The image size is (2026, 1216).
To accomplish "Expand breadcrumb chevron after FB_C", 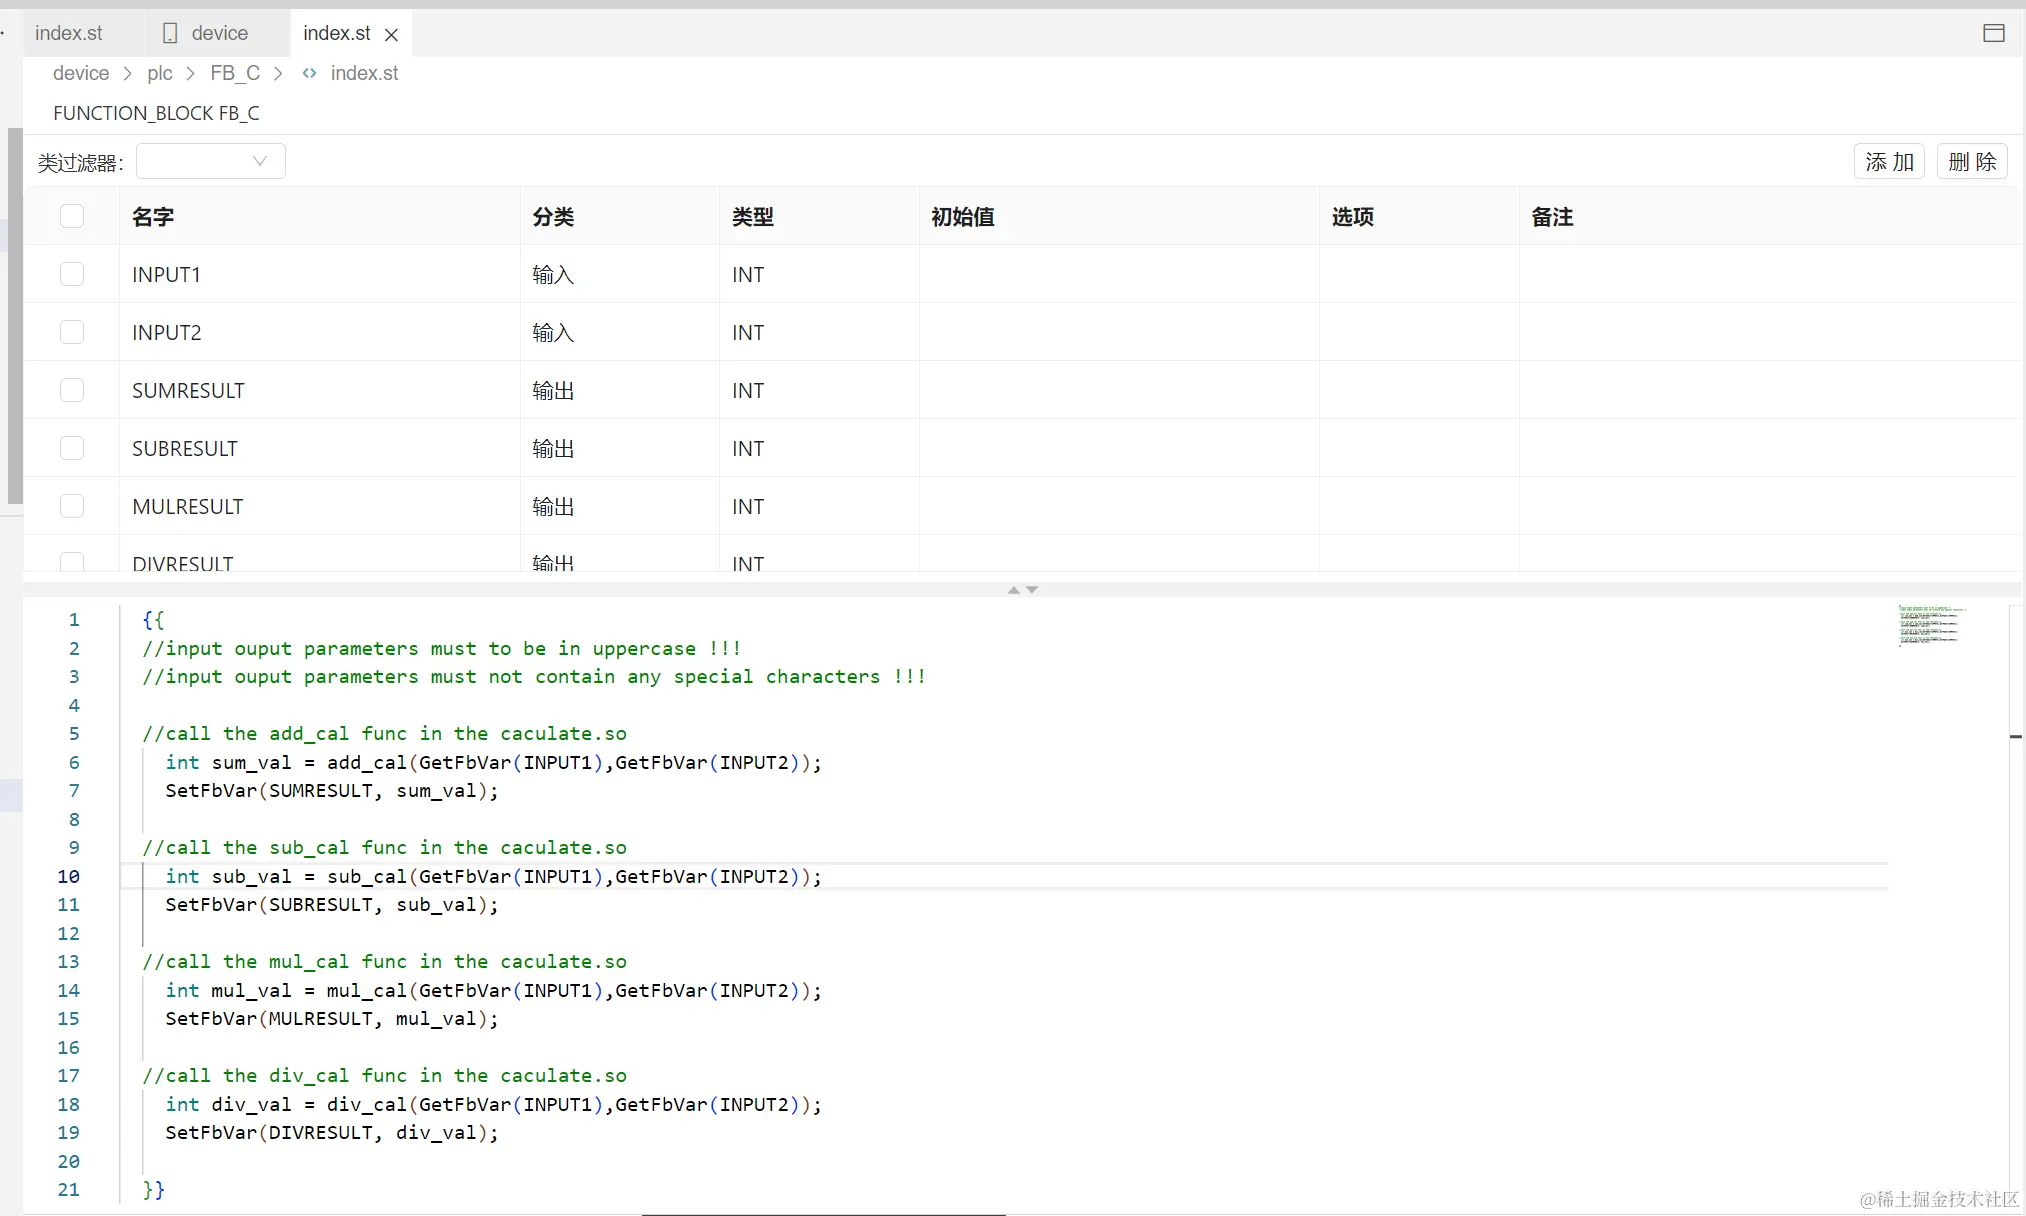I will pos(278,73).
